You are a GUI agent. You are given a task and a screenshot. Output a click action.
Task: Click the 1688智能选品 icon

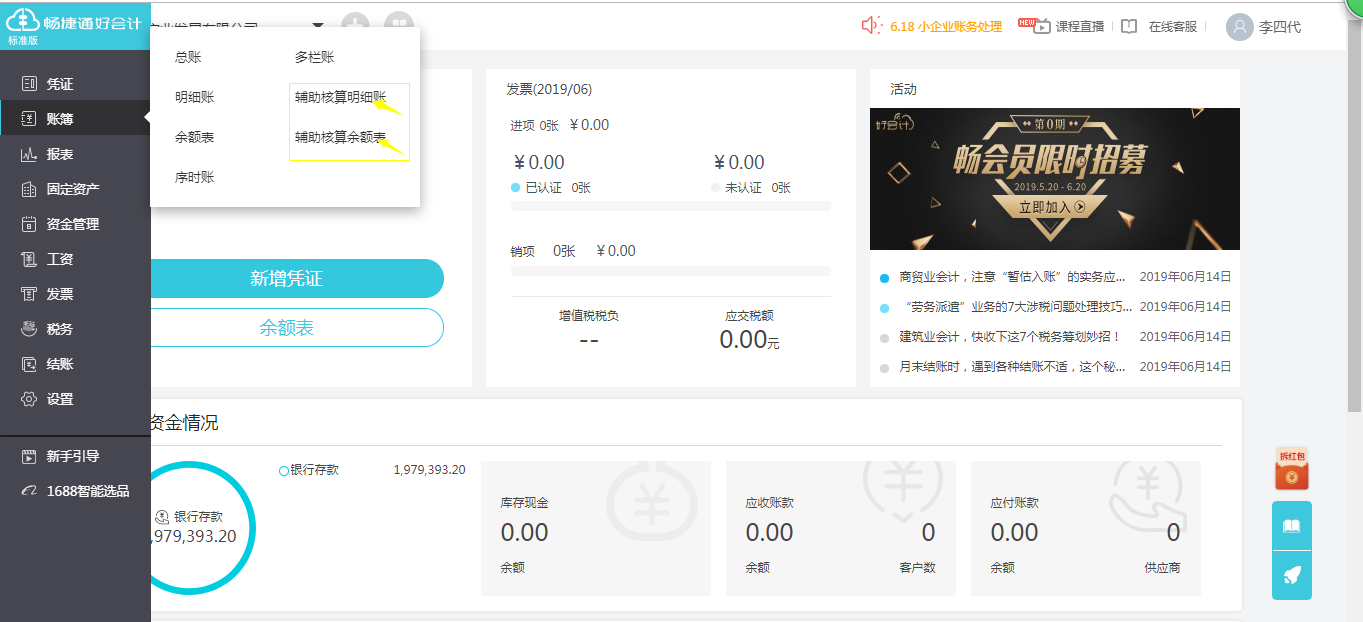click(x=29, y=491)
